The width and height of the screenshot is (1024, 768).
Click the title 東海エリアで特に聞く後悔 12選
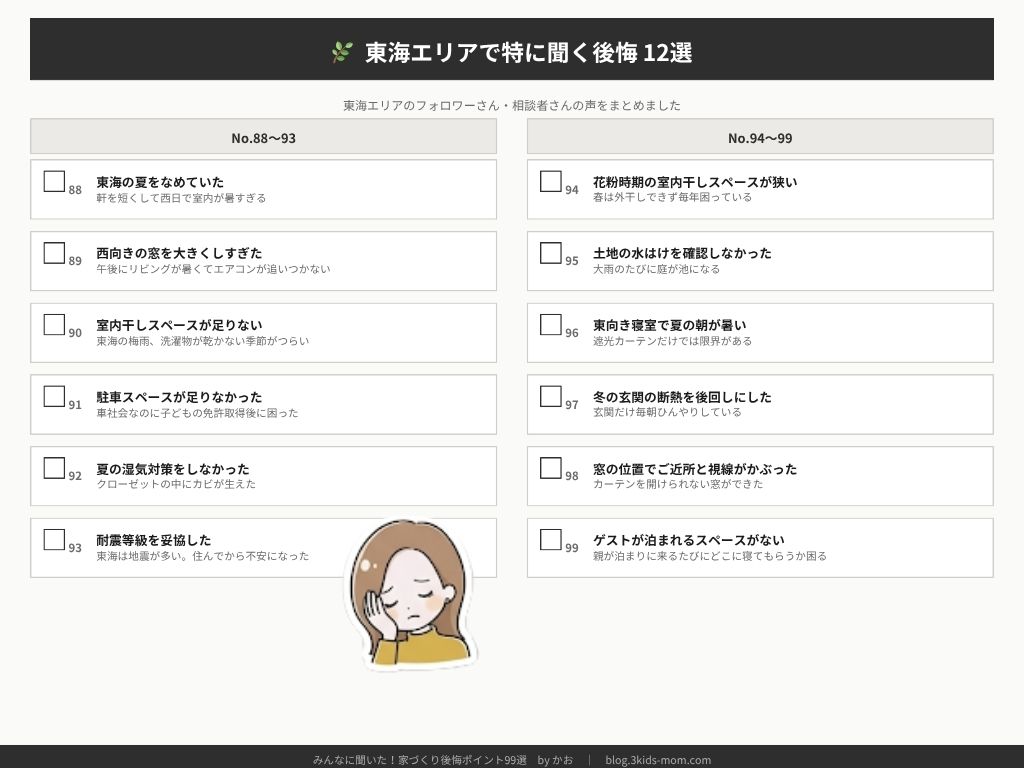[528, 52]
